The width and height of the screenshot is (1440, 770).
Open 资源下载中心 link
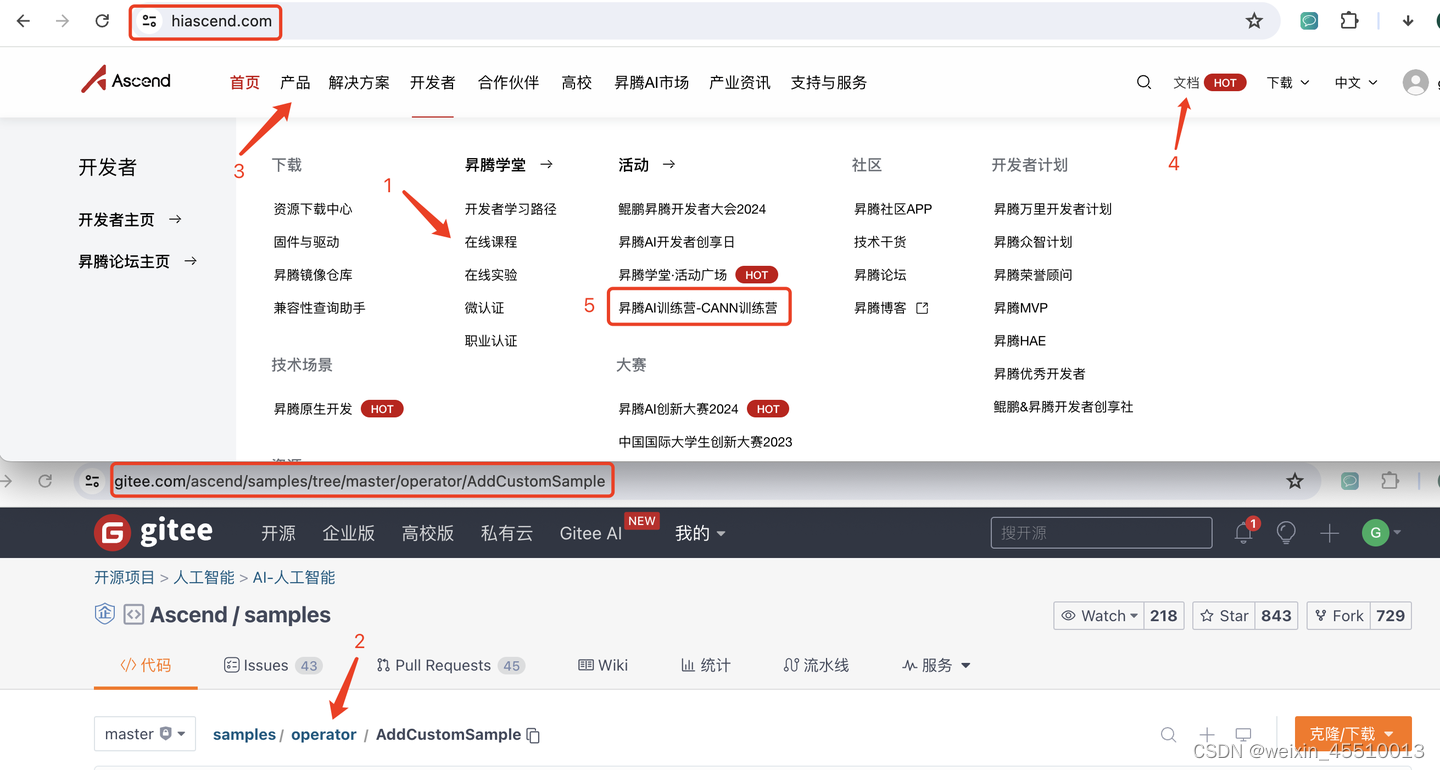coord(313,209)
